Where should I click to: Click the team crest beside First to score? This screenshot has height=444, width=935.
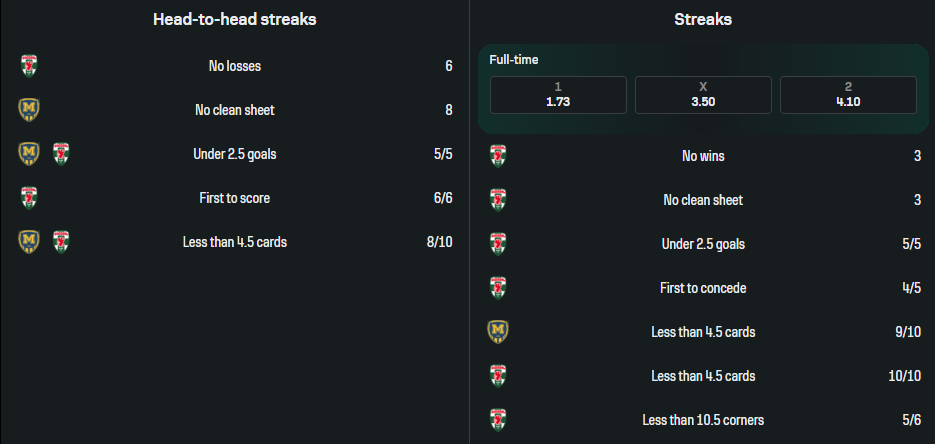29,198
